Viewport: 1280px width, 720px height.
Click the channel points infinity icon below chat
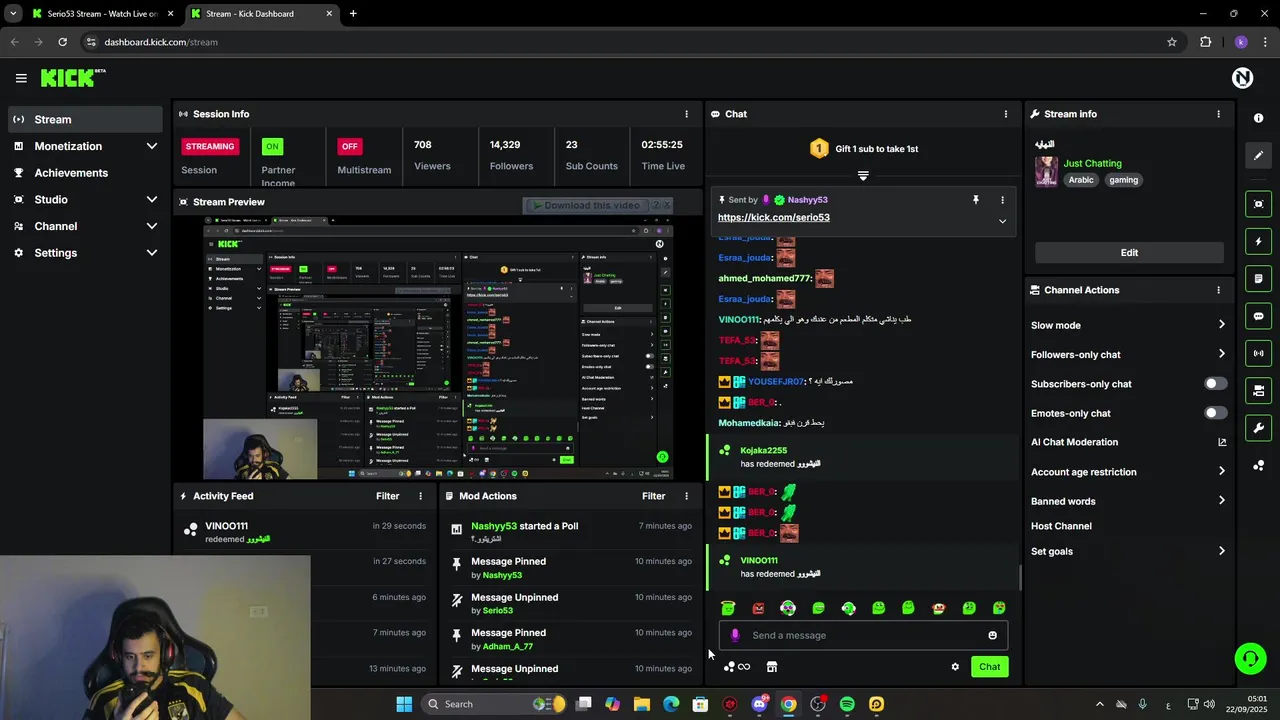tap(737, 667)
